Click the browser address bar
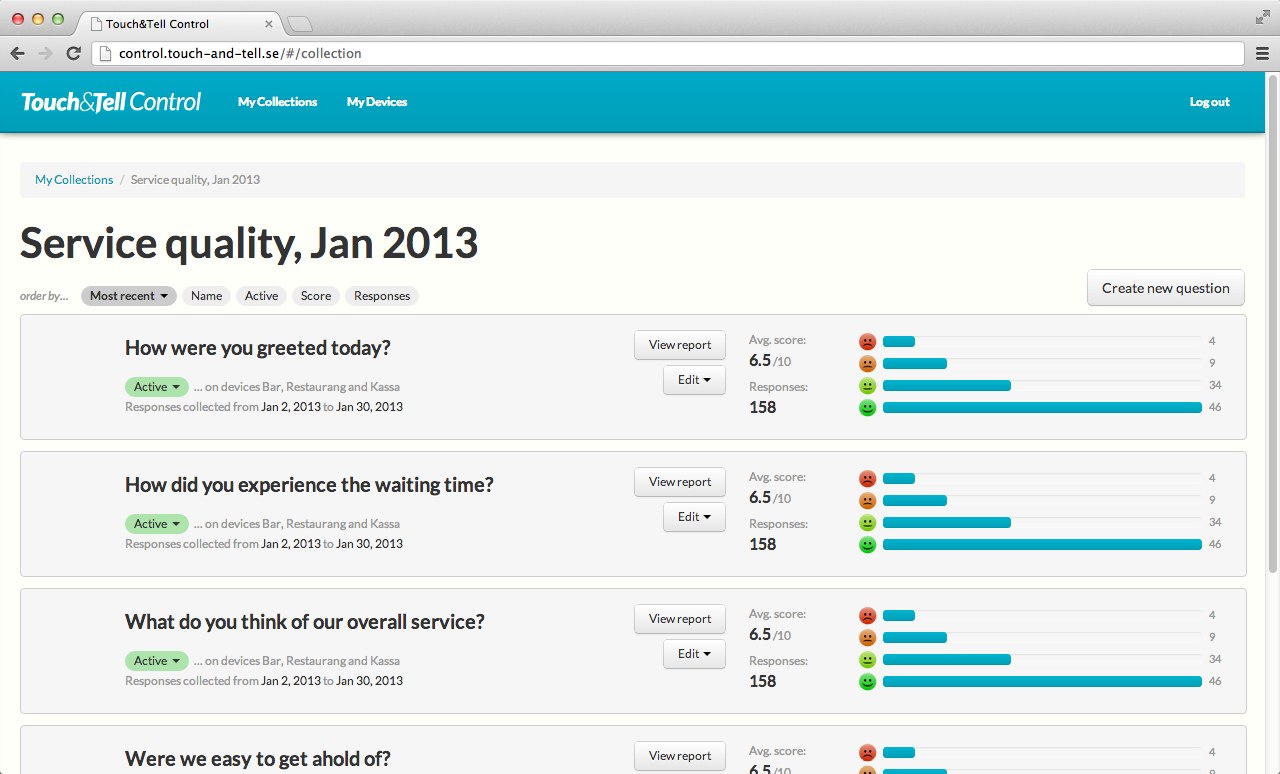This screenshot has height=774, width=1280. click(x=668, y=54)
